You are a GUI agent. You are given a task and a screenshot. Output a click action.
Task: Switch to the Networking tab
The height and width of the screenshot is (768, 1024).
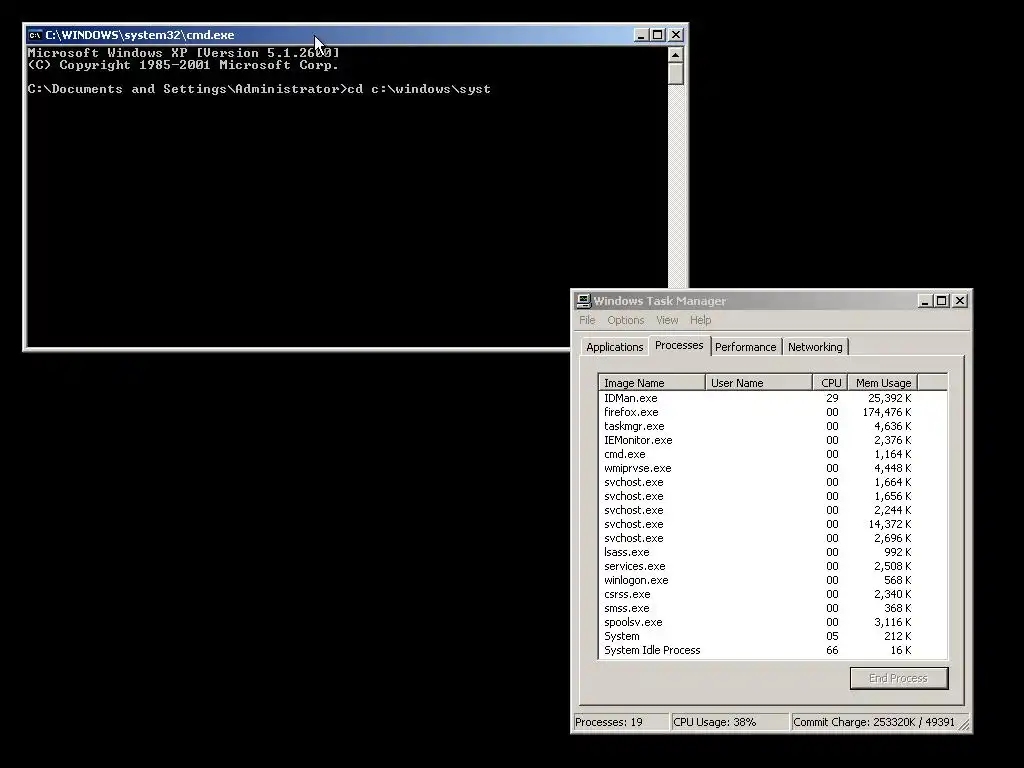point(815,347)
